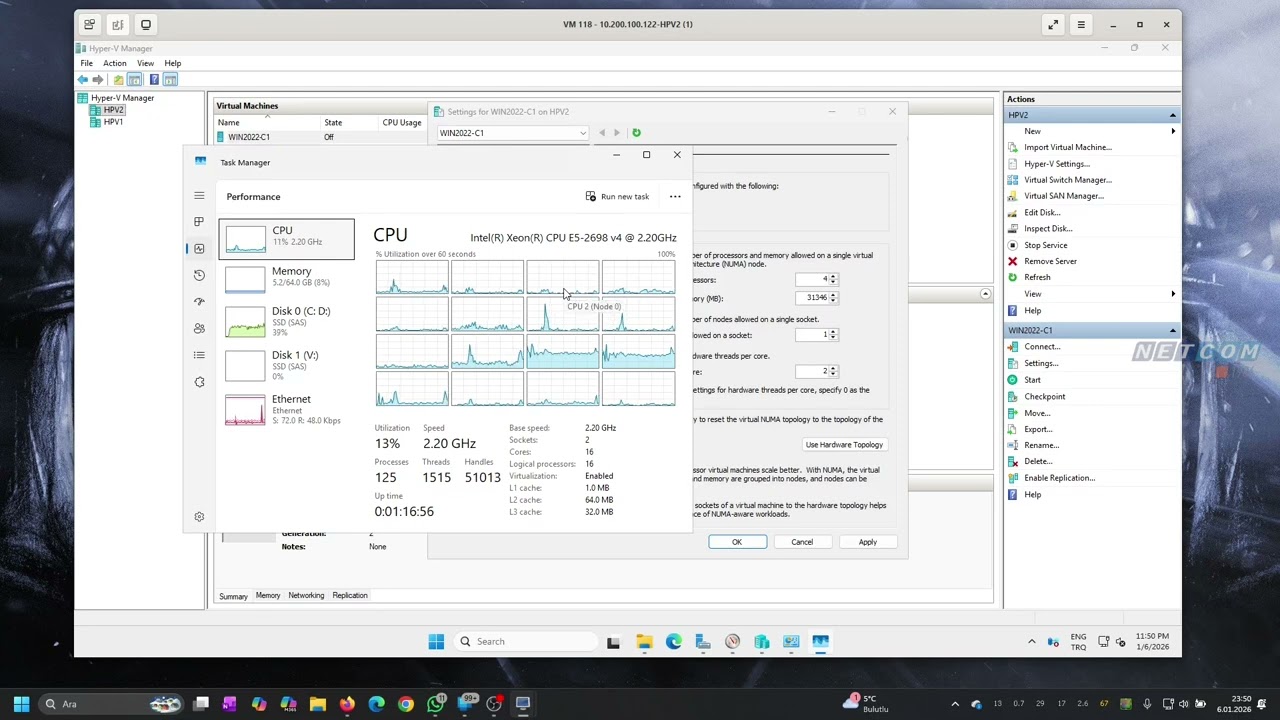Open Startup apps in Task Manager sidebar
The height and width of the screenshot is (720, 1280).
pos(199,302)
